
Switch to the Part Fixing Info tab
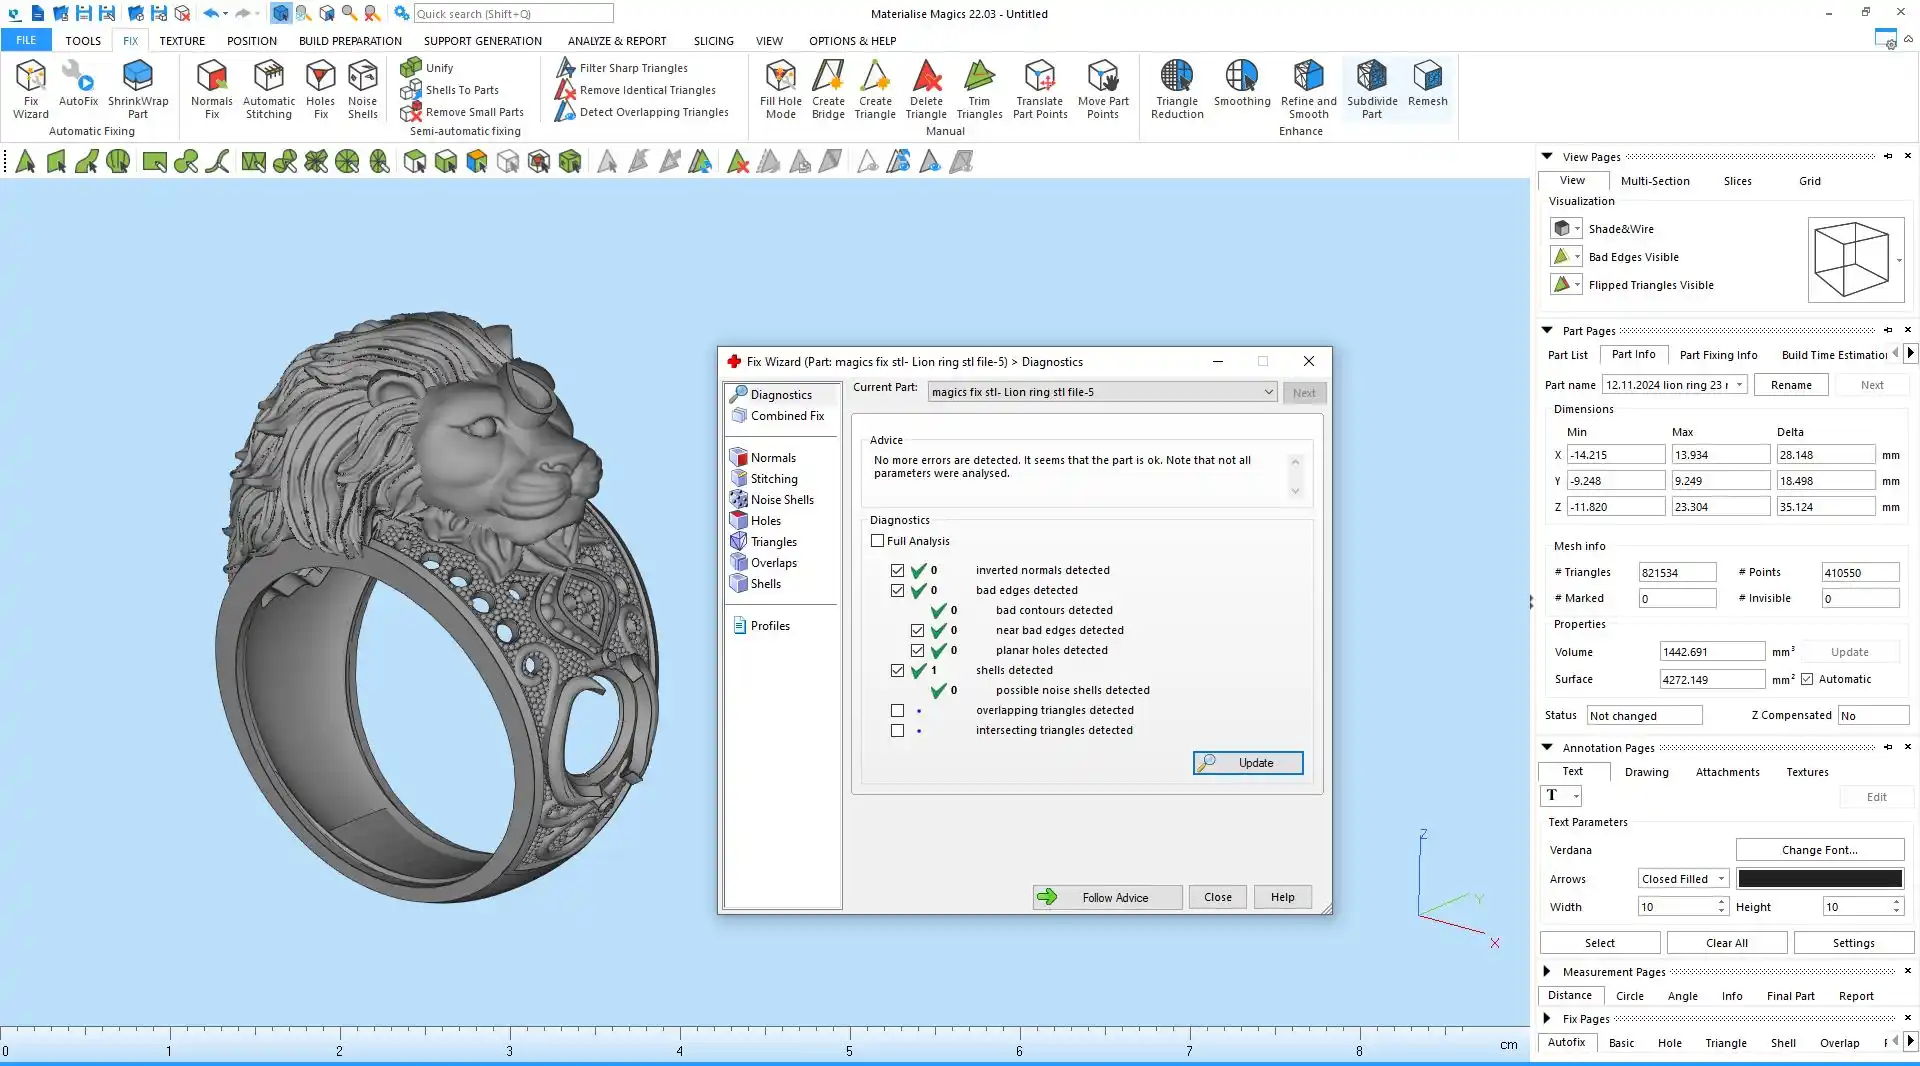(x=1718, y=355)
